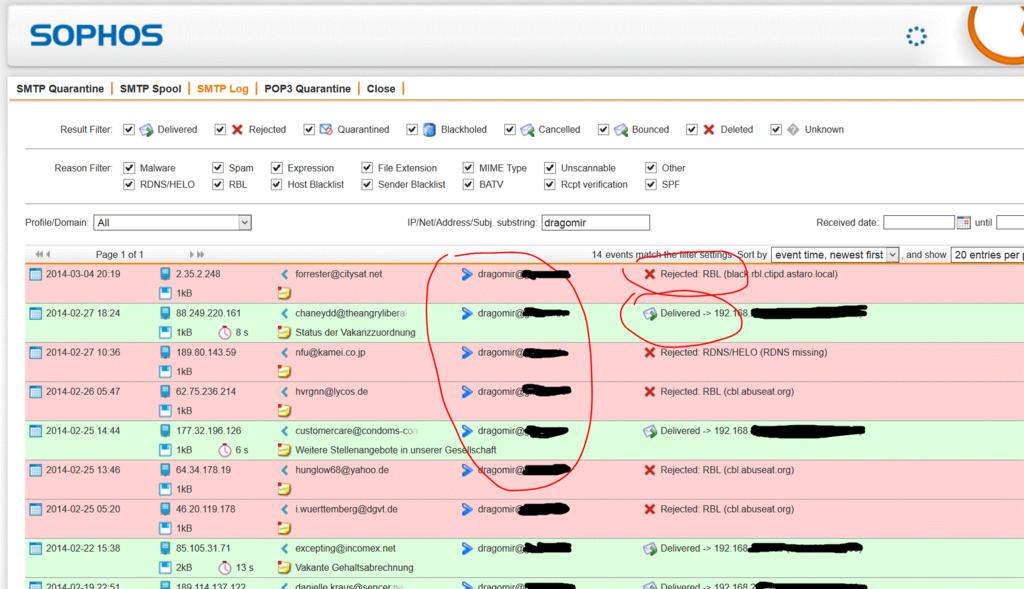This screenshot has height=589, width=1024.
Task: Toggle the Deleted filter checkbox
Action: click(692, 129)
